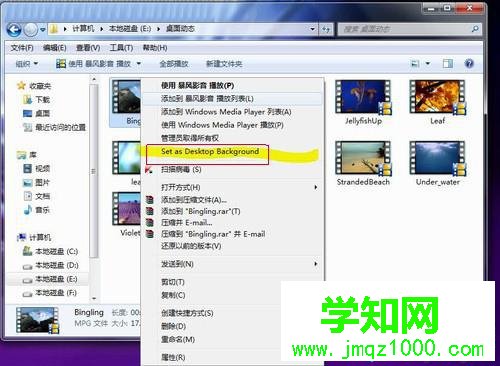Open the 查看(V) menu
Viewport: 500px width, 366px height.
pos(88,48)
